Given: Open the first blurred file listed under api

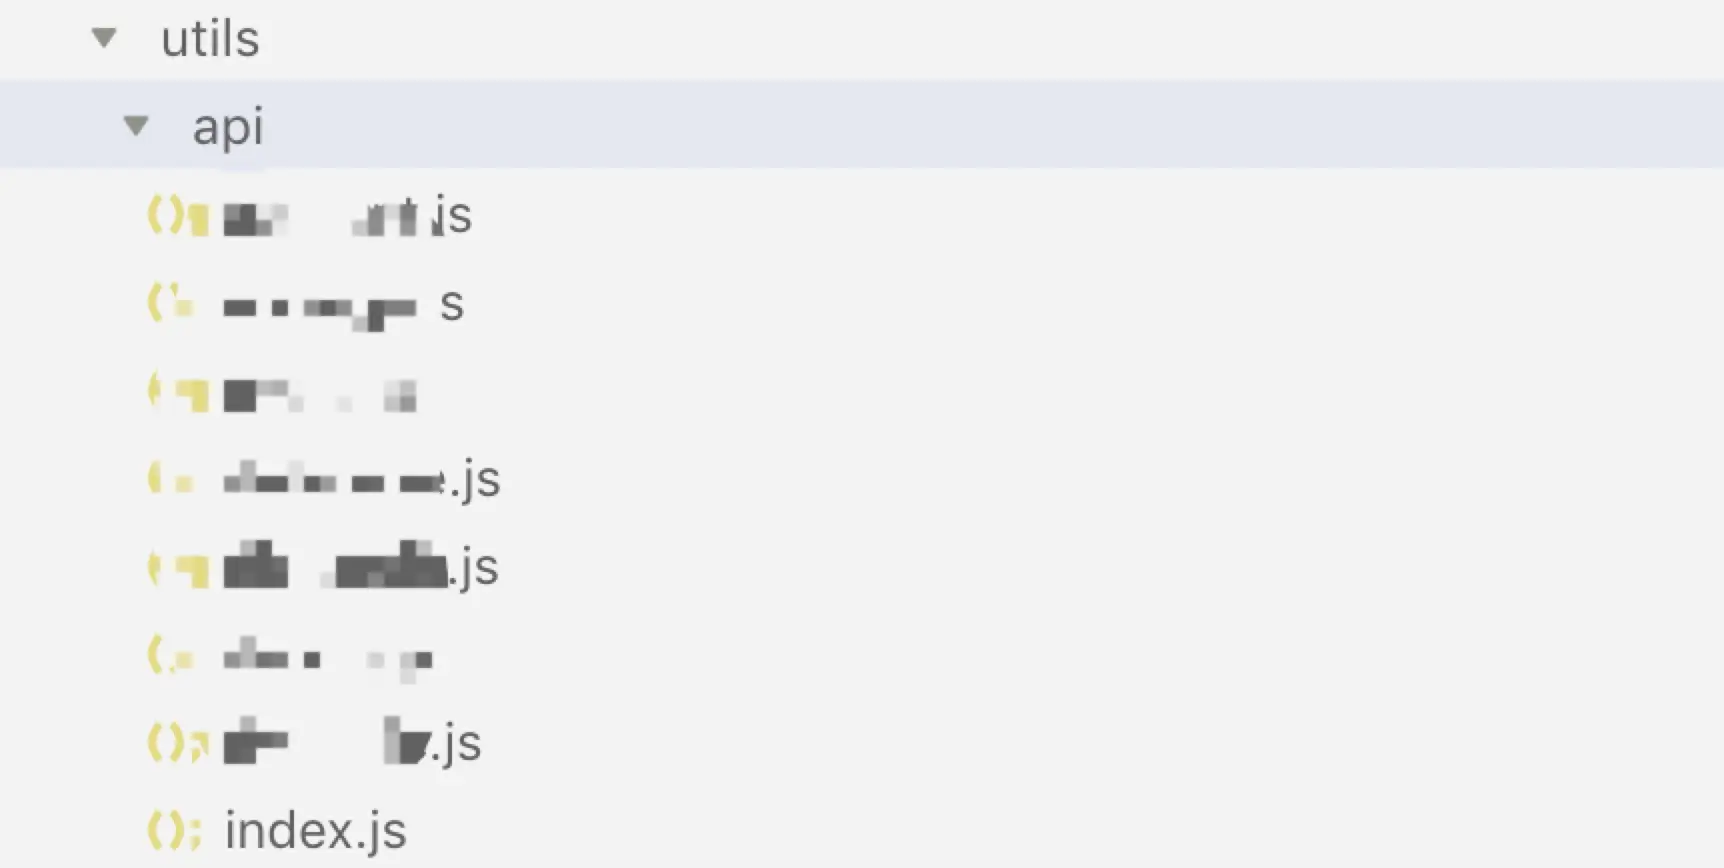Looking at the screenshot, I should (x=347, y=216).
